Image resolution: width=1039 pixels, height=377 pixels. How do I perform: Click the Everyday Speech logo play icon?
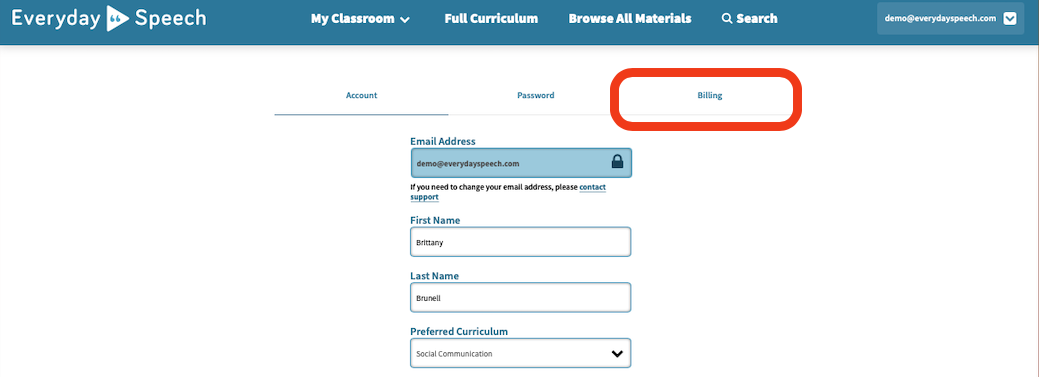(118, 19)
